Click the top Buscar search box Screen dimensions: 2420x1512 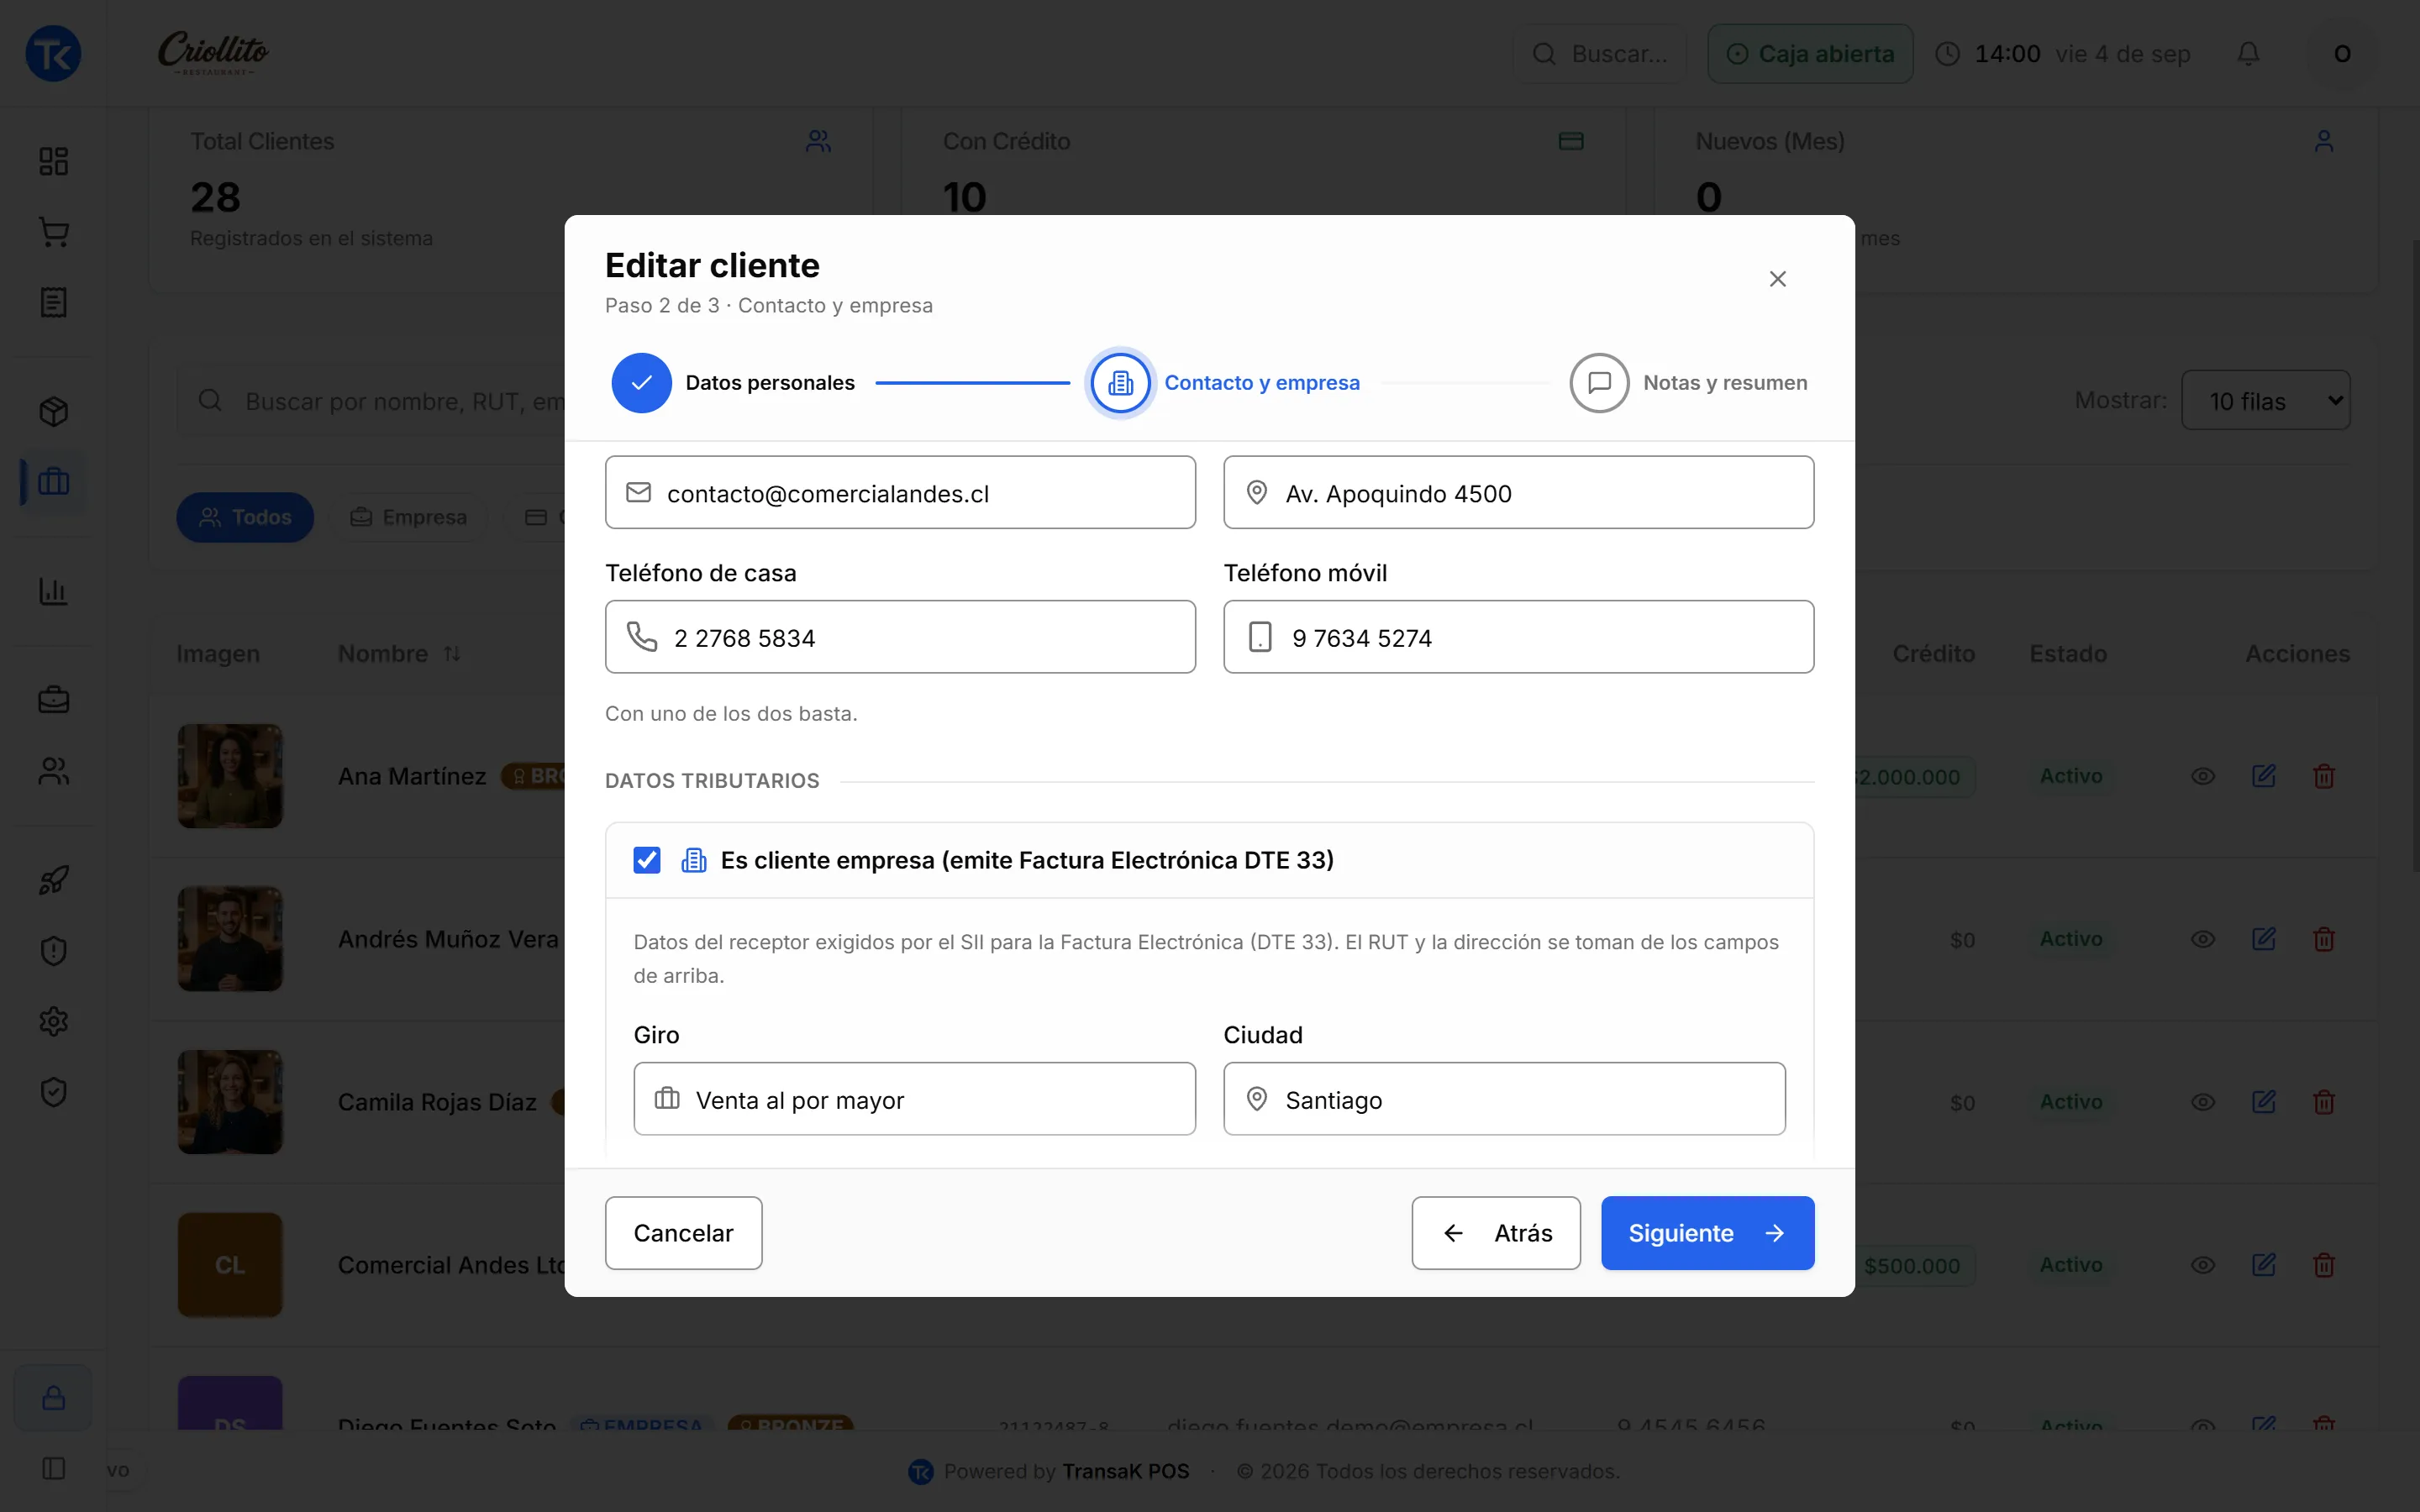point(1599,53)
